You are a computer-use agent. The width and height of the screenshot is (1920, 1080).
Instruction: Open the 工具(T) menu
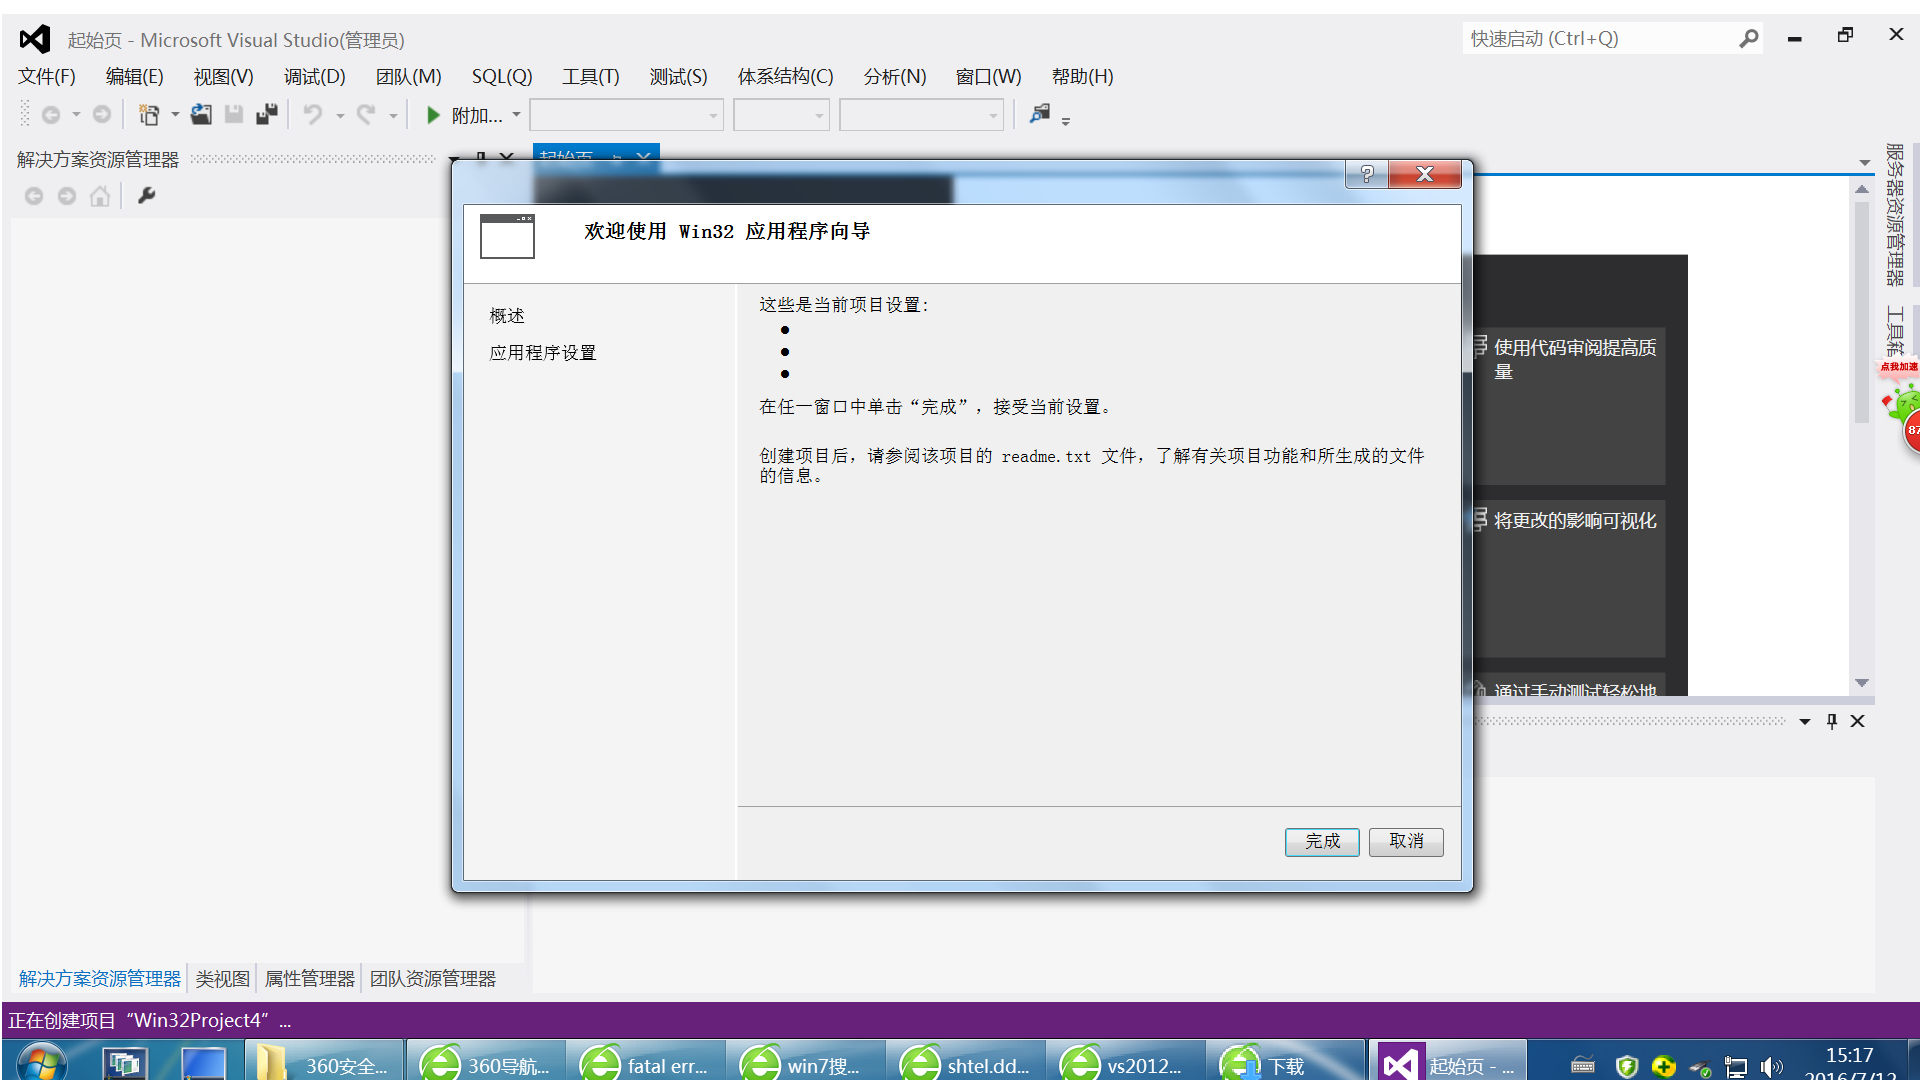(x=590, y=77)
